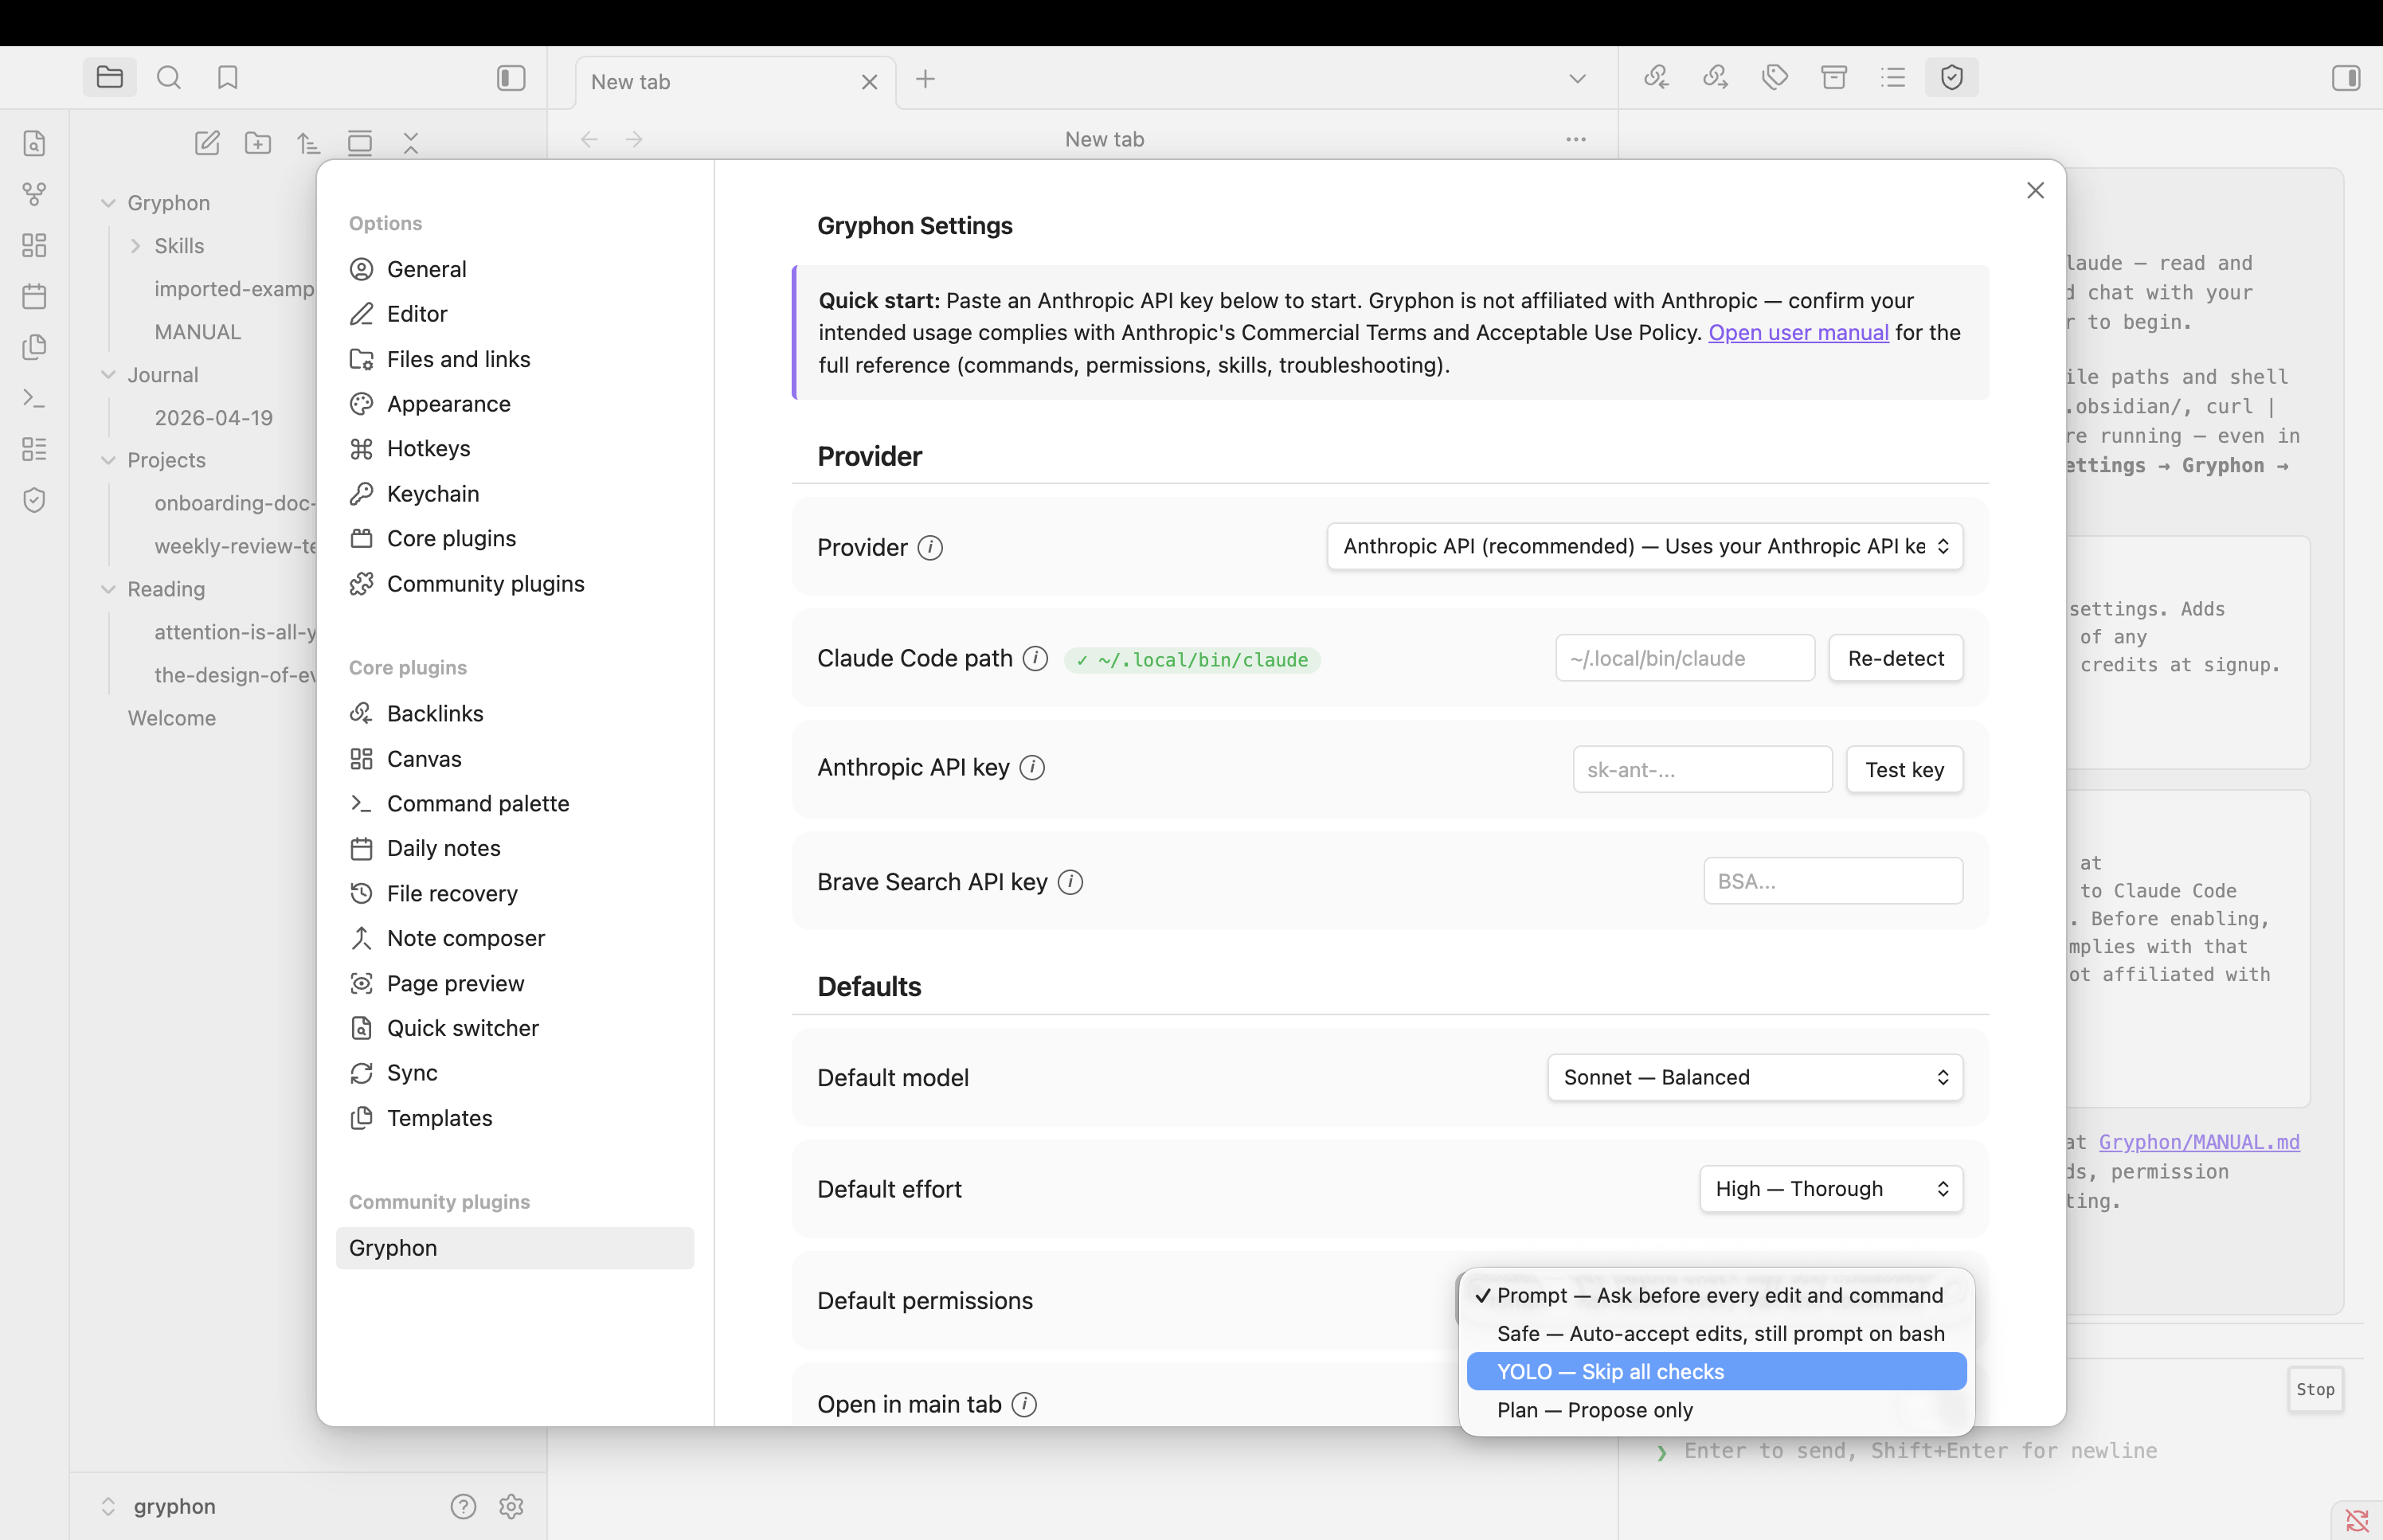Viewport: 2383px width, 1540px height.
Task: Click Anthropic API key info icon
Action: (x=1032, y=768)
